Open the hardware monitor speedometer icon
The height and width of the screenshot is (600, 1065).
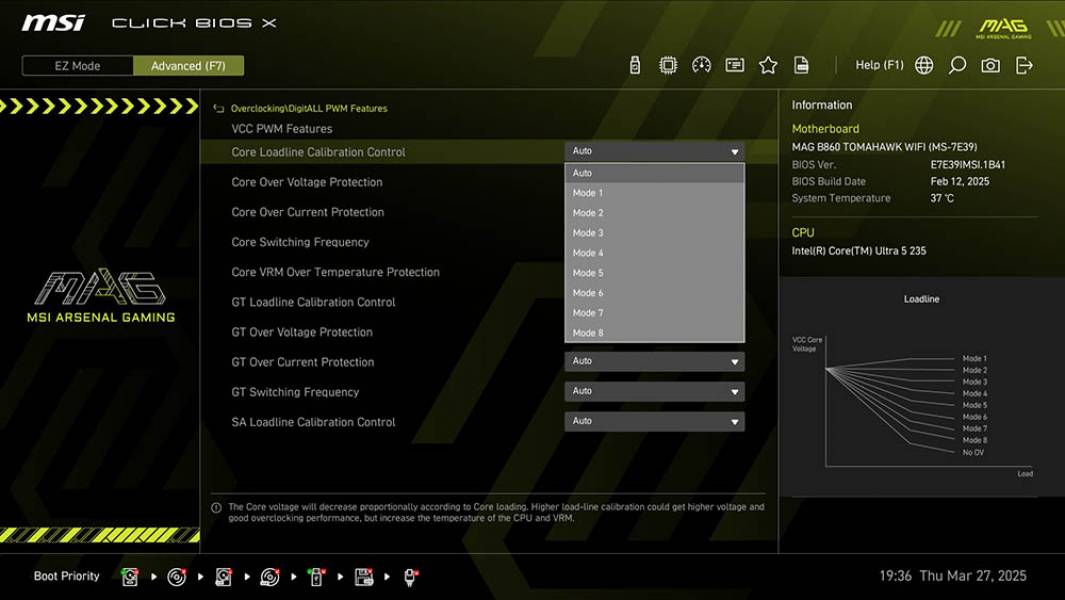pos(701,65)
